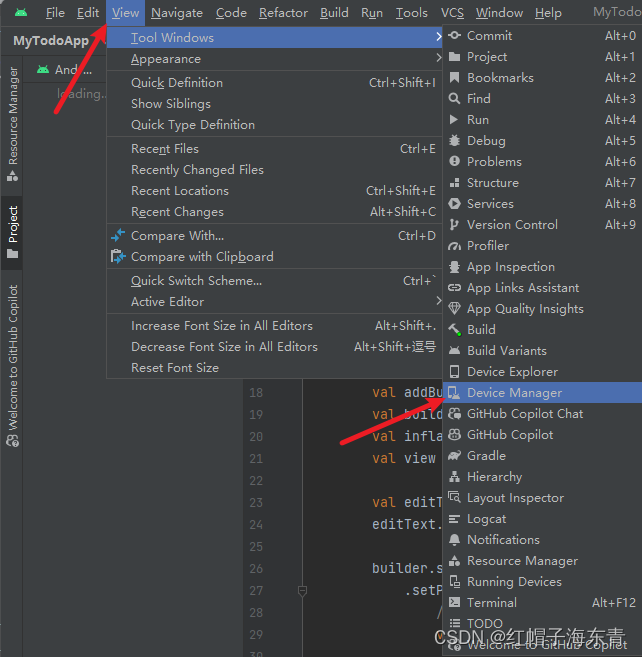Select Quick Definition

274,83
